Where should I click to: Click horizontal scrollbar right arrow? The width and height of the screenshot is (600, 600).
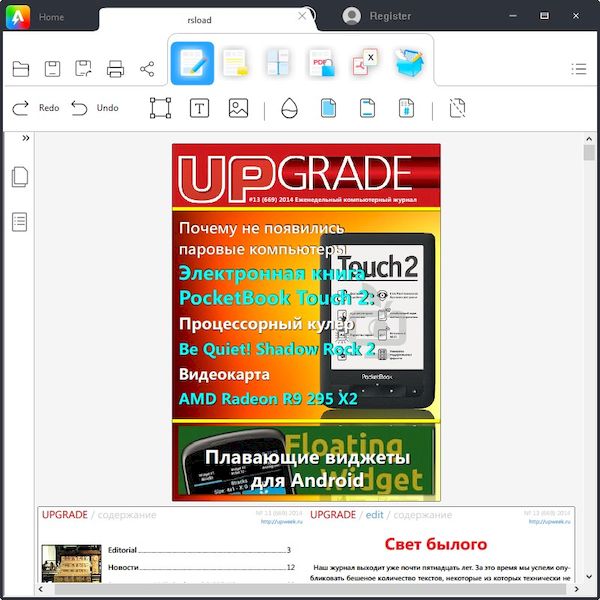click(x=576, y=589)
